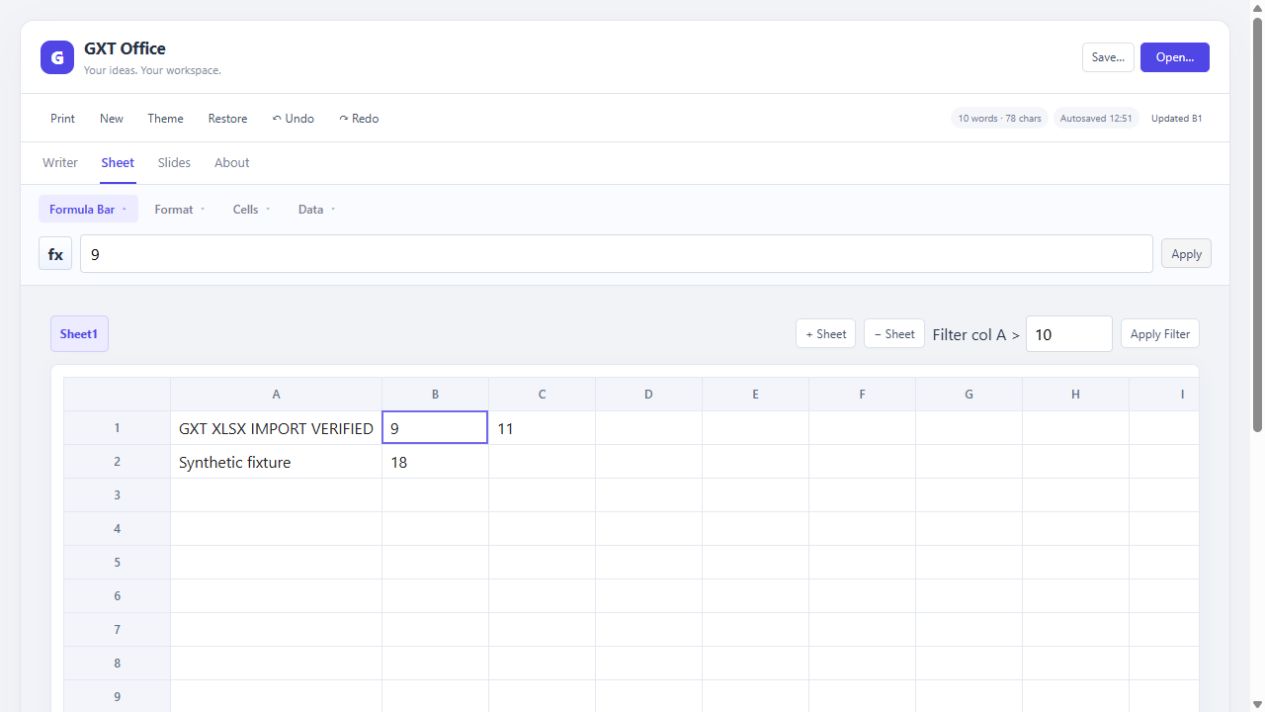Open the Theme option
1265x712 pixels.
click(165, 118)
